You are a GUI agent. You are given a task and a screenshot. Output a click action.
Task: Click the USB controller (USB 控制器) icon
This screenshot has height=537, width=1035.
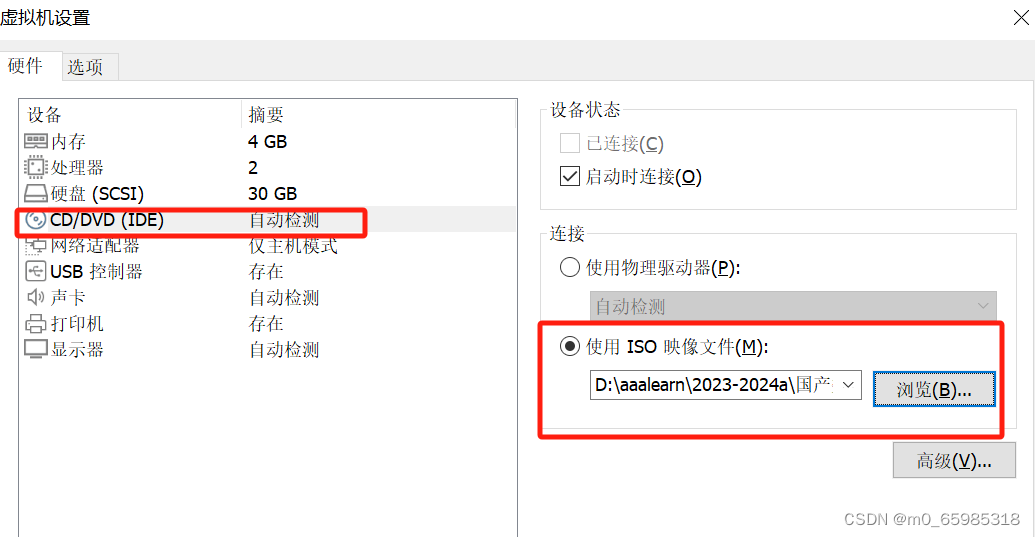[x=36, y=271]
